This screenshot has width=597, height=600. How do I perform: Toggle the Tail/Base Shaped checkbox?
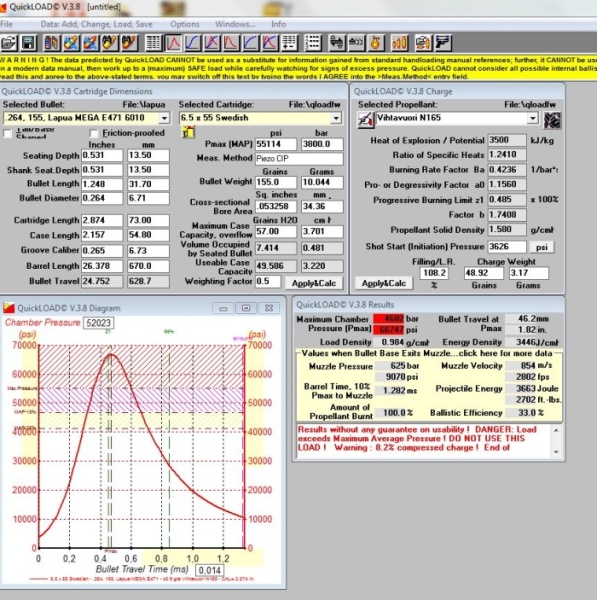click(7, 134)
